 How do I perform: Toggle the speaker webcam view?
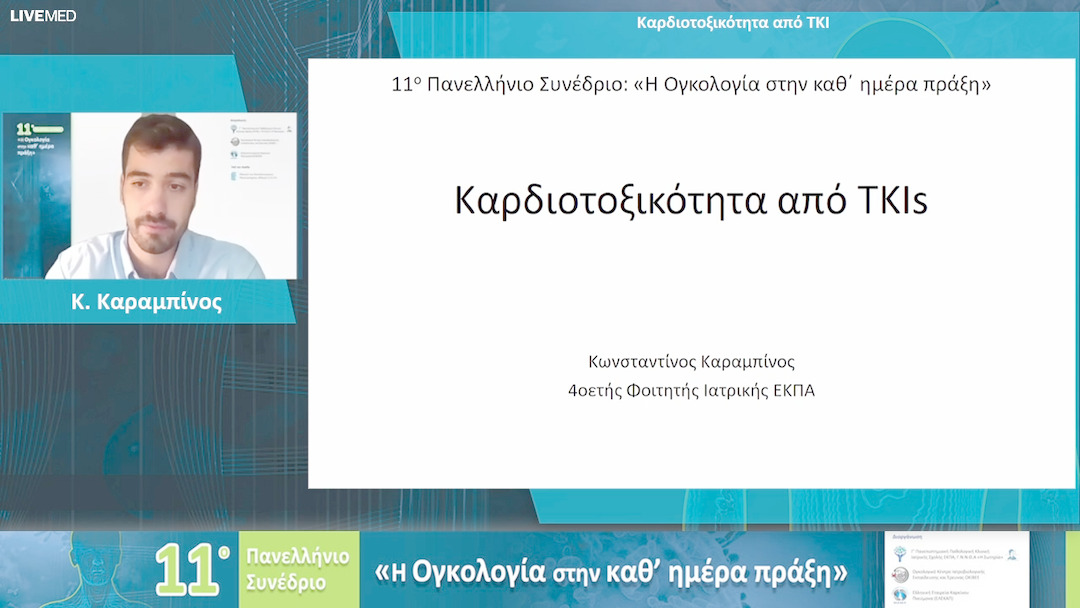(148, 195)
